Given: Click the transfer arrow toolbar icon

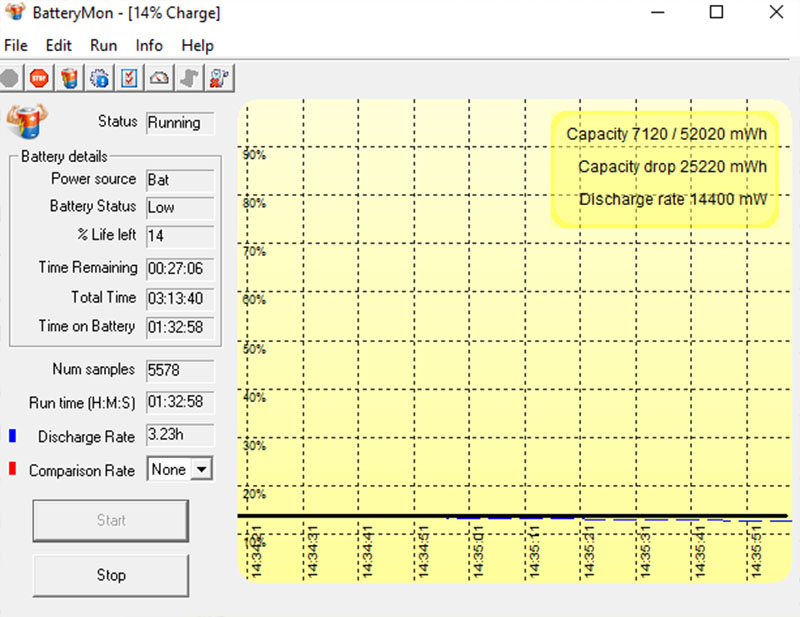Looking at the screenshot, I should coord(189,77).
